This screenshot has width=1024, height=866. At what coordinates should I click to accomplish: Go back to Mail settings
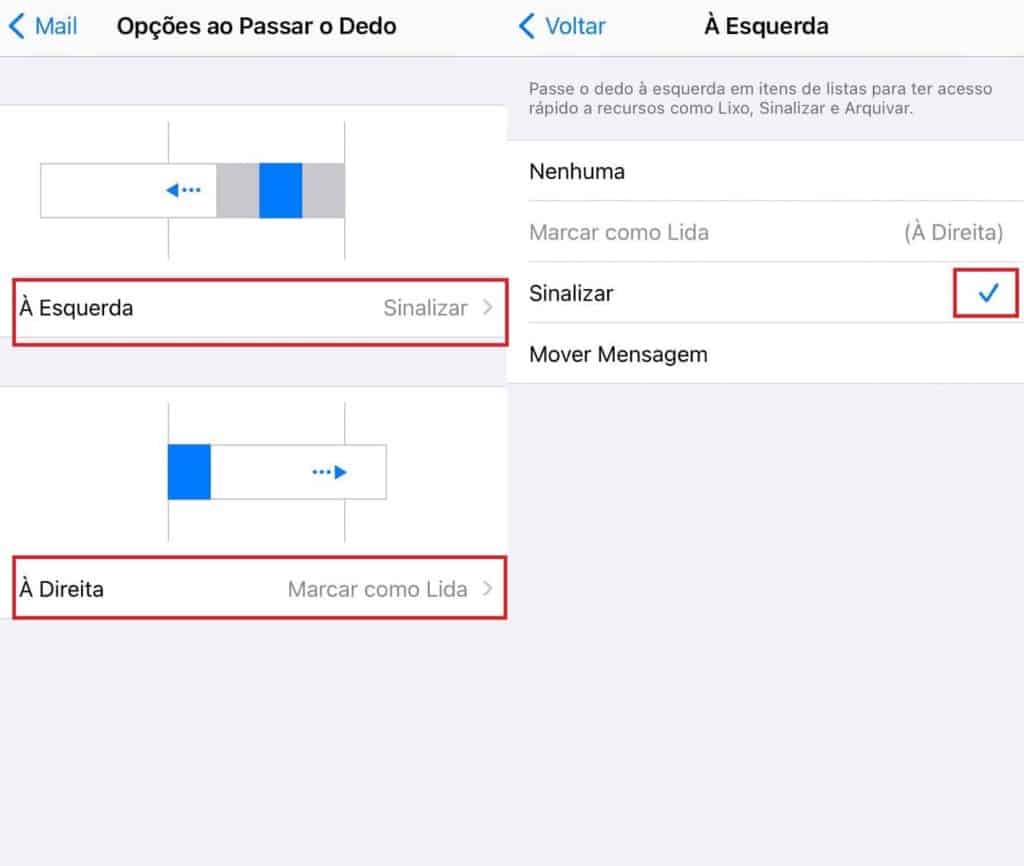tap(43, 26)
